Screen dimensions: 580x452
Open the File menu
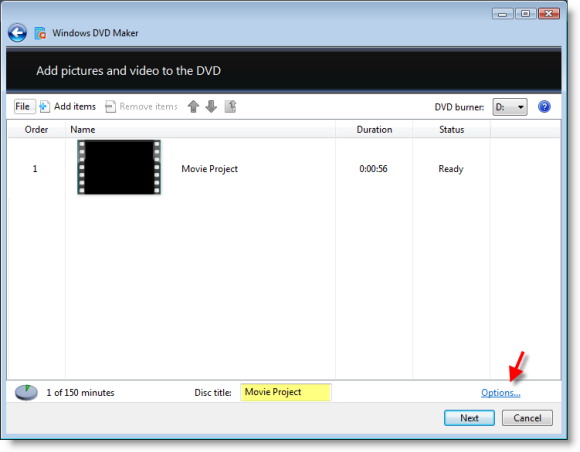pos(24,107)
